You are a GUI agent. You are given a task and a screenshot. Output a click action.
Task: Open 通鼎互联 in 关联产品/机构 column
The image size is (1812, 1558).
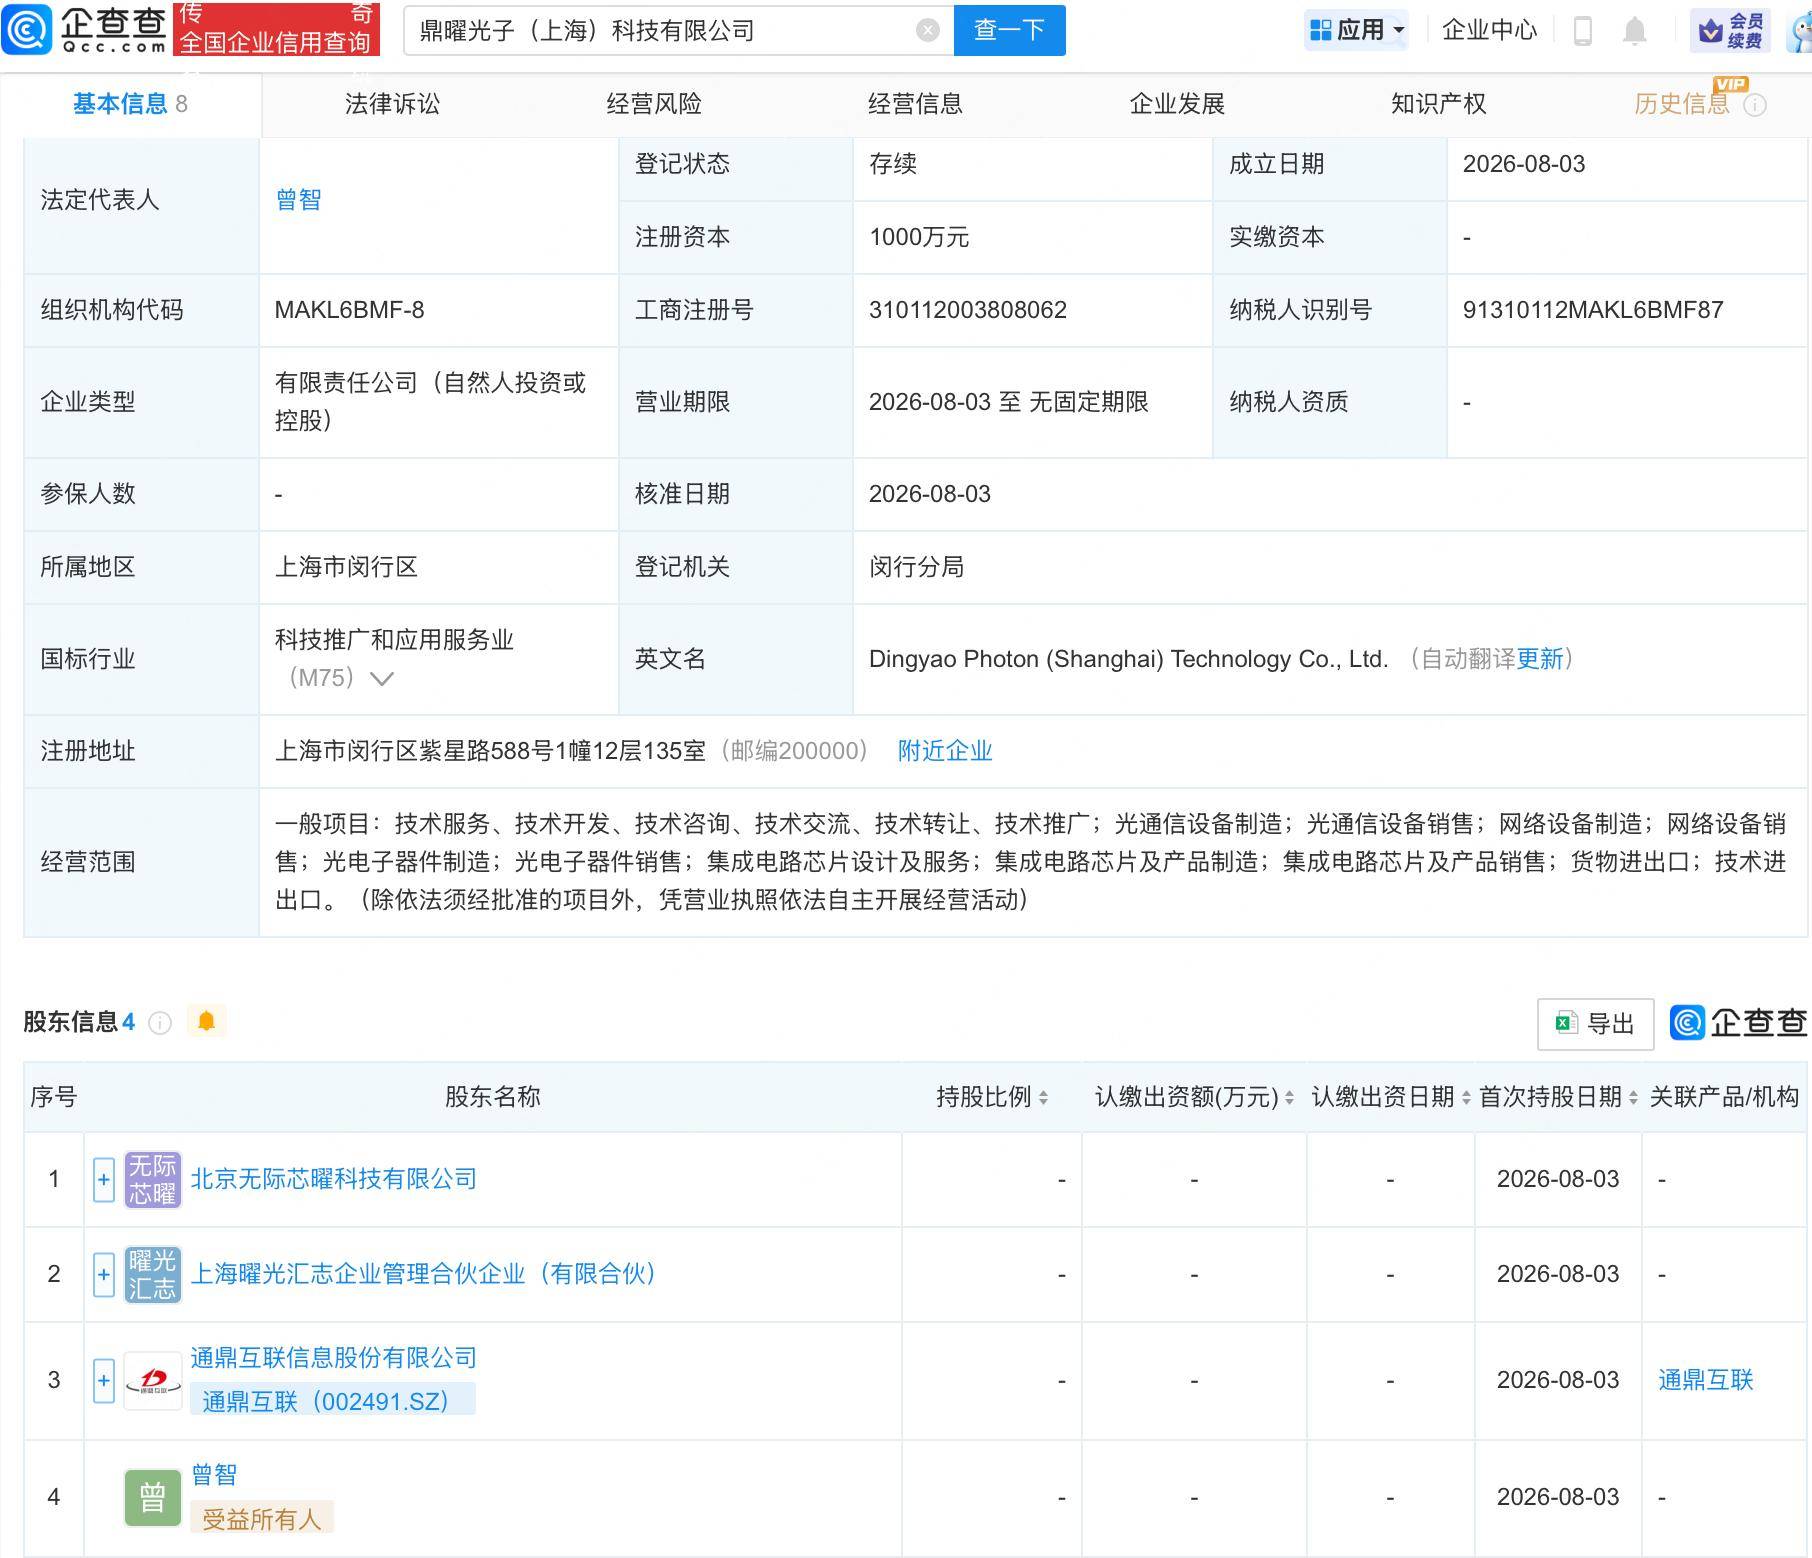(1706, 1380)
